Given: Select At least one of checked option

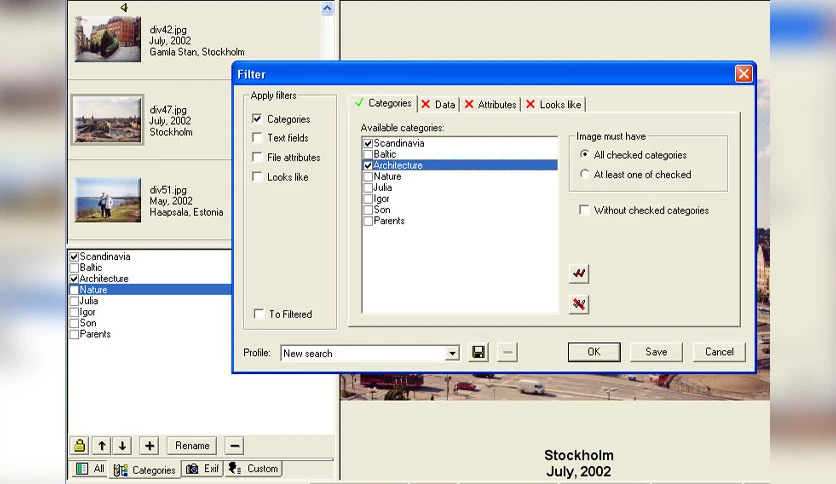Looking at the screenshot, I should [585, 174].
